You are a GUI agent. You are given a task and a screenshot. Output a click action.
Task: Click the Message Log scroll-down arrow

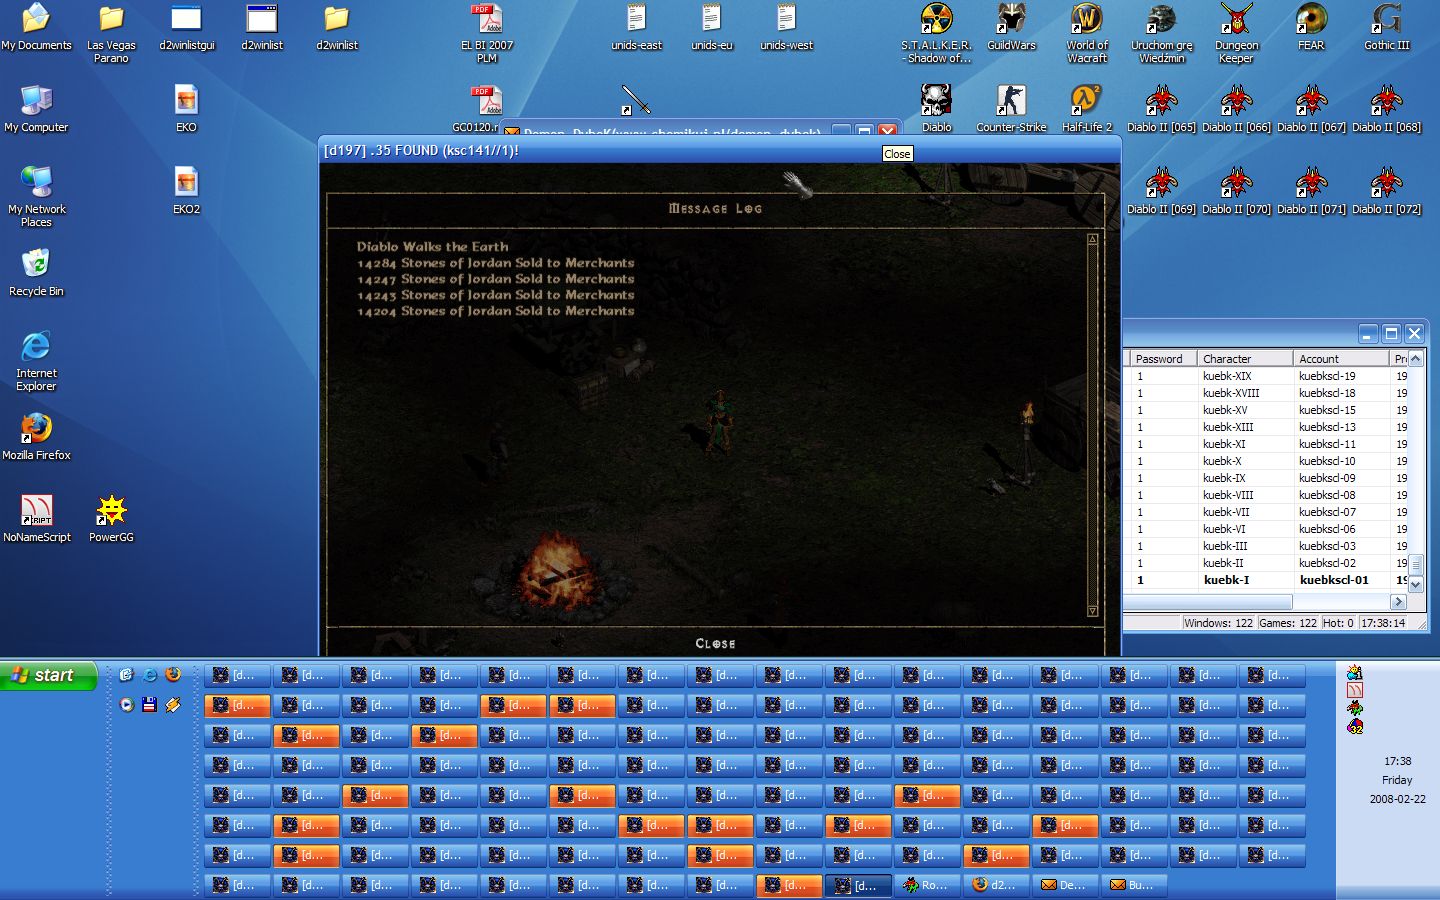point(1092,610)
